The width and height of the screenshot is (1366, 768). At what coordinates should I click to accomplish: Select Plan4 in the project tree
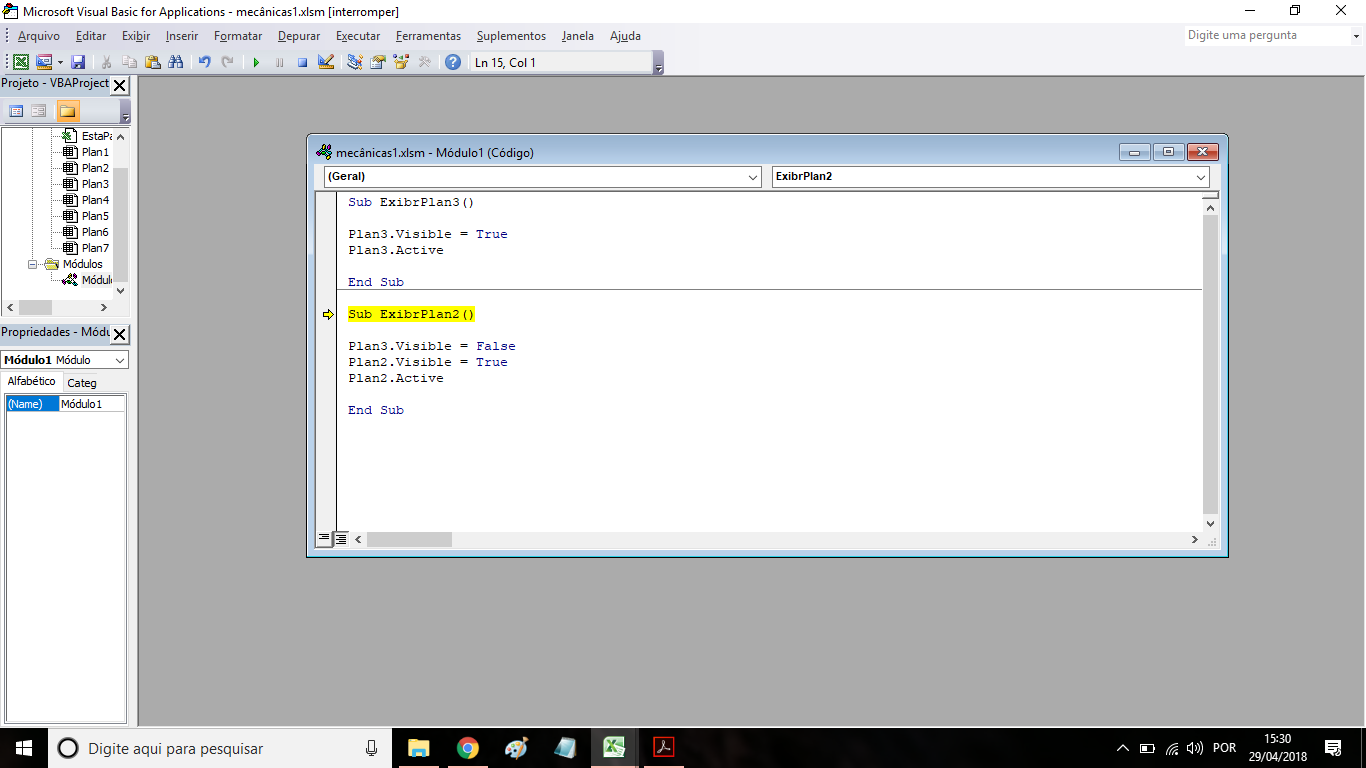click(x=95, y=200)
